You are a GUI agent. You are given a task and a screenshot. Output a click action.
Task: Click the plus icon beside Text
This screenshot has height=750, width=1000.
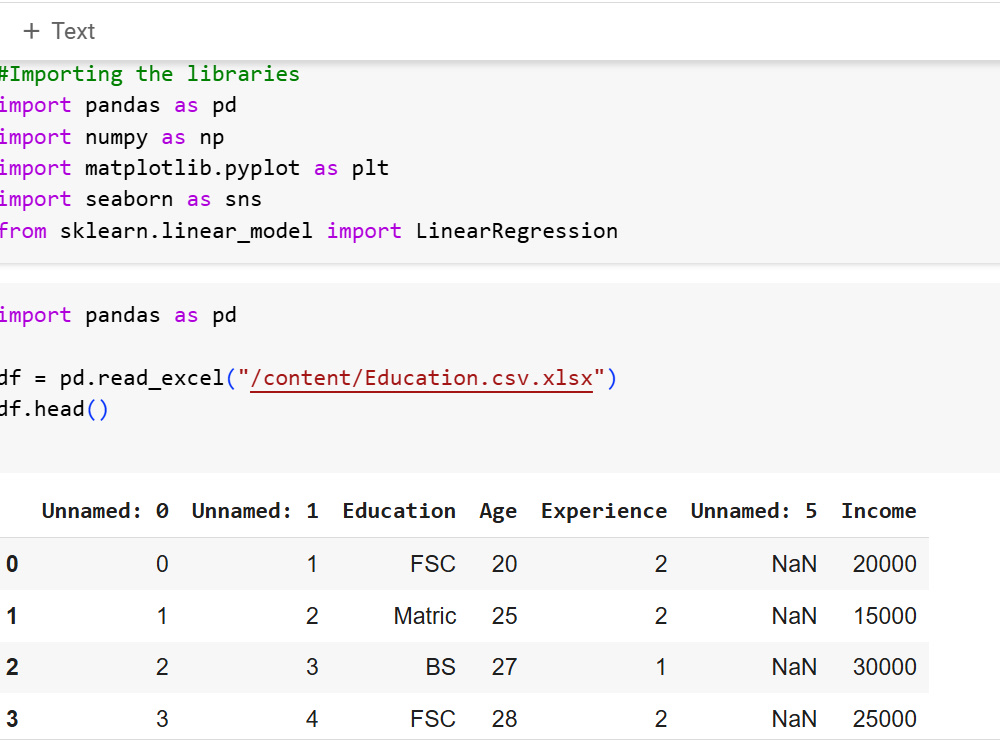pos(31,31)
